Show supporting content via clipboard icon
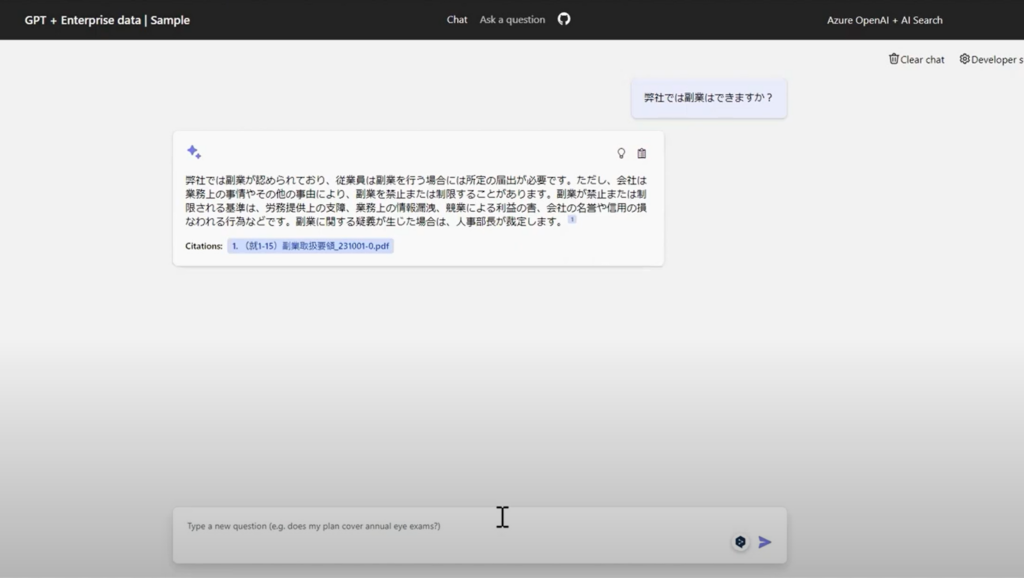Image resolution: width=1024 pixels, height=578 pixels. (642, 153)
